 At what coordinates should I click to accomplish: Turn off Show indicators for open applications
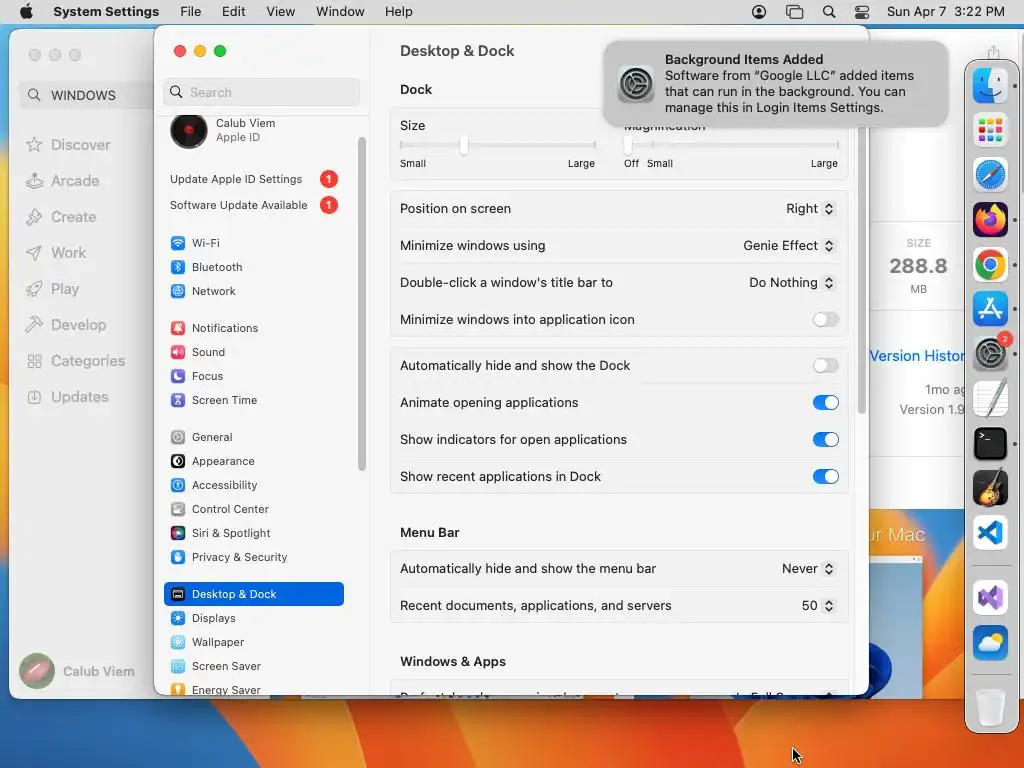(825, 440)
